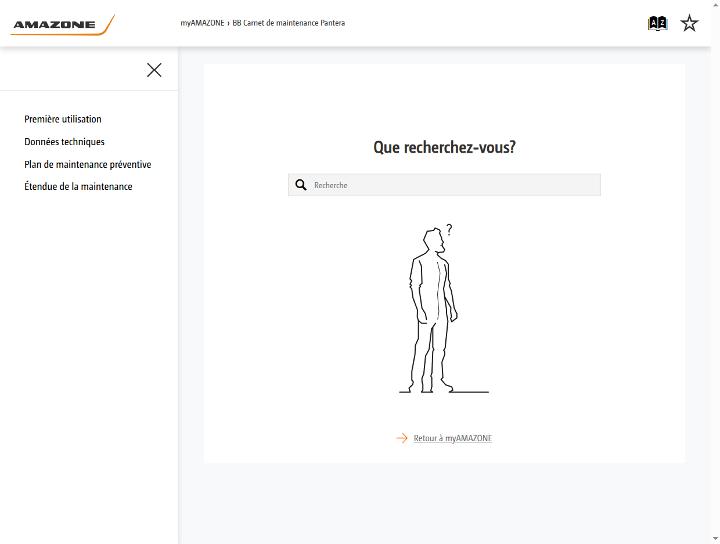Click the vertical scrollbar track
720x544 pixels.
point(715,272)
